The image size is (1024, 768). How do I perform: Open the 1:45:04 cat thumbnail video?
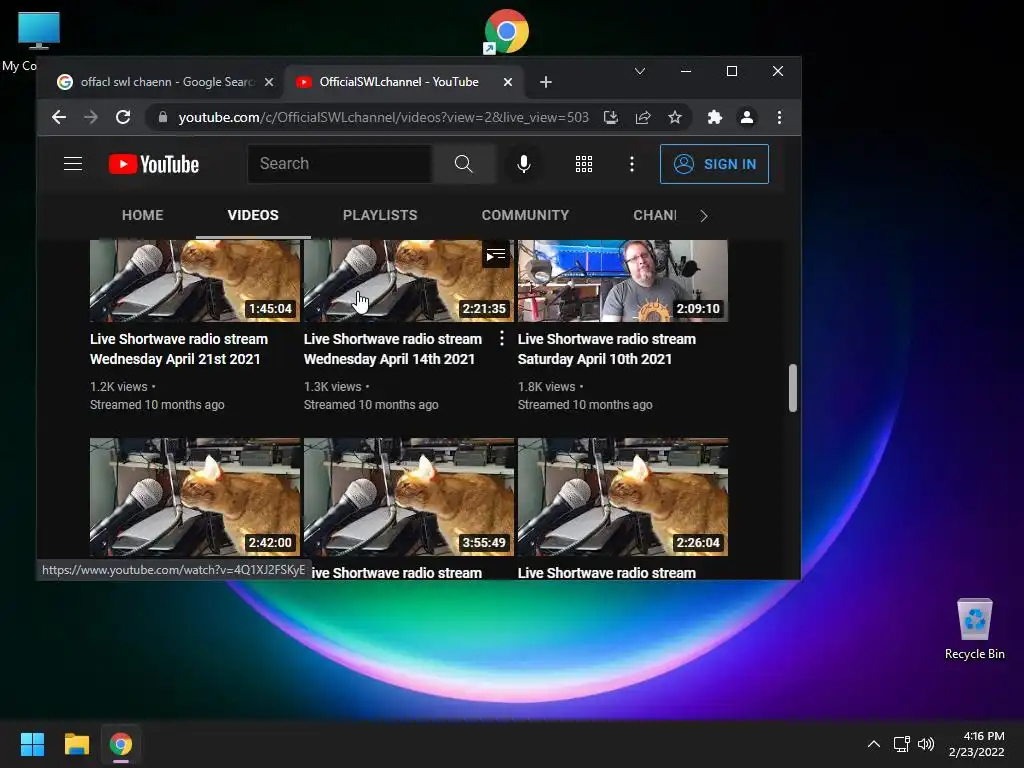coord(195,281)
